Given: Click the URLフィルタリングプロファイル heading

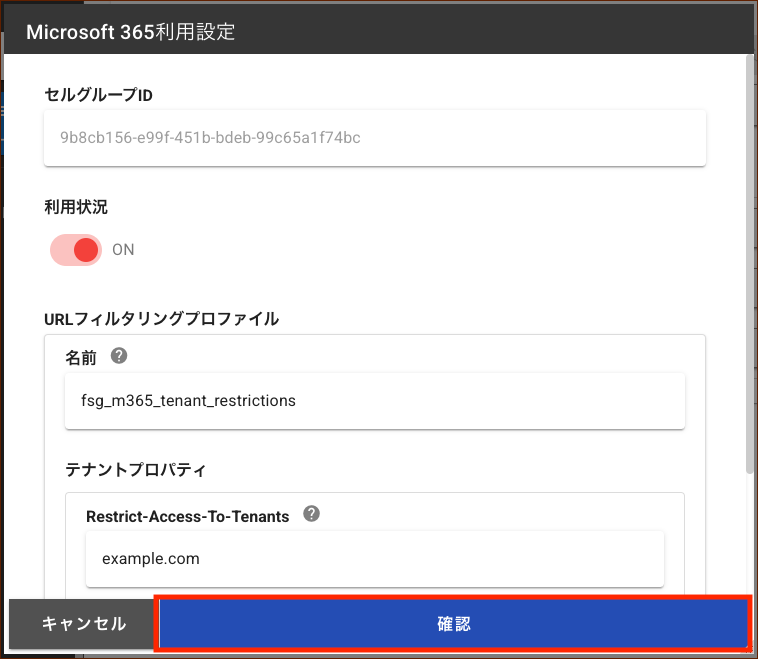Looking at the screenshot, I should (x=161, y=319).
